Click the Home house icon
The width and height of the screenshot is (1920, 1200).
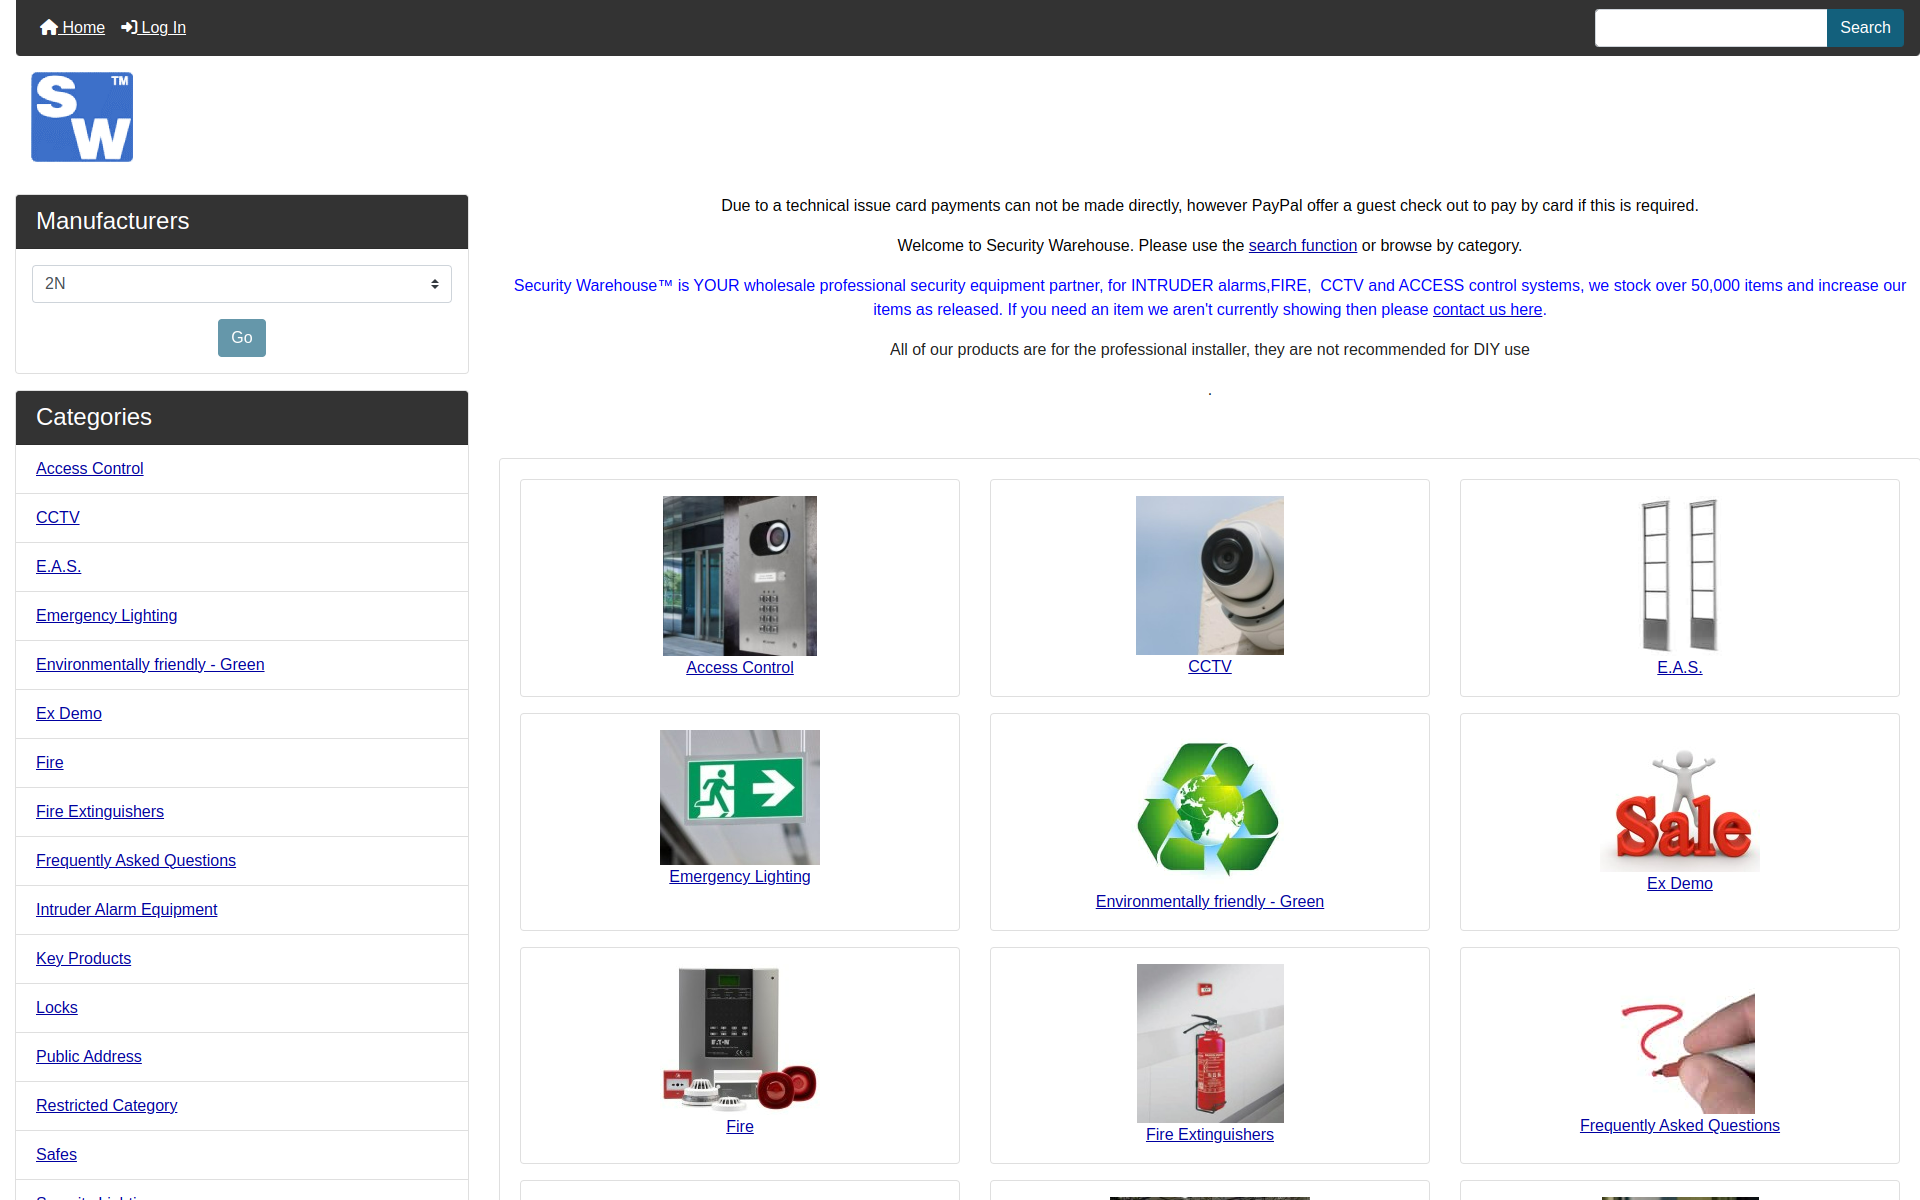pos(49,27)
